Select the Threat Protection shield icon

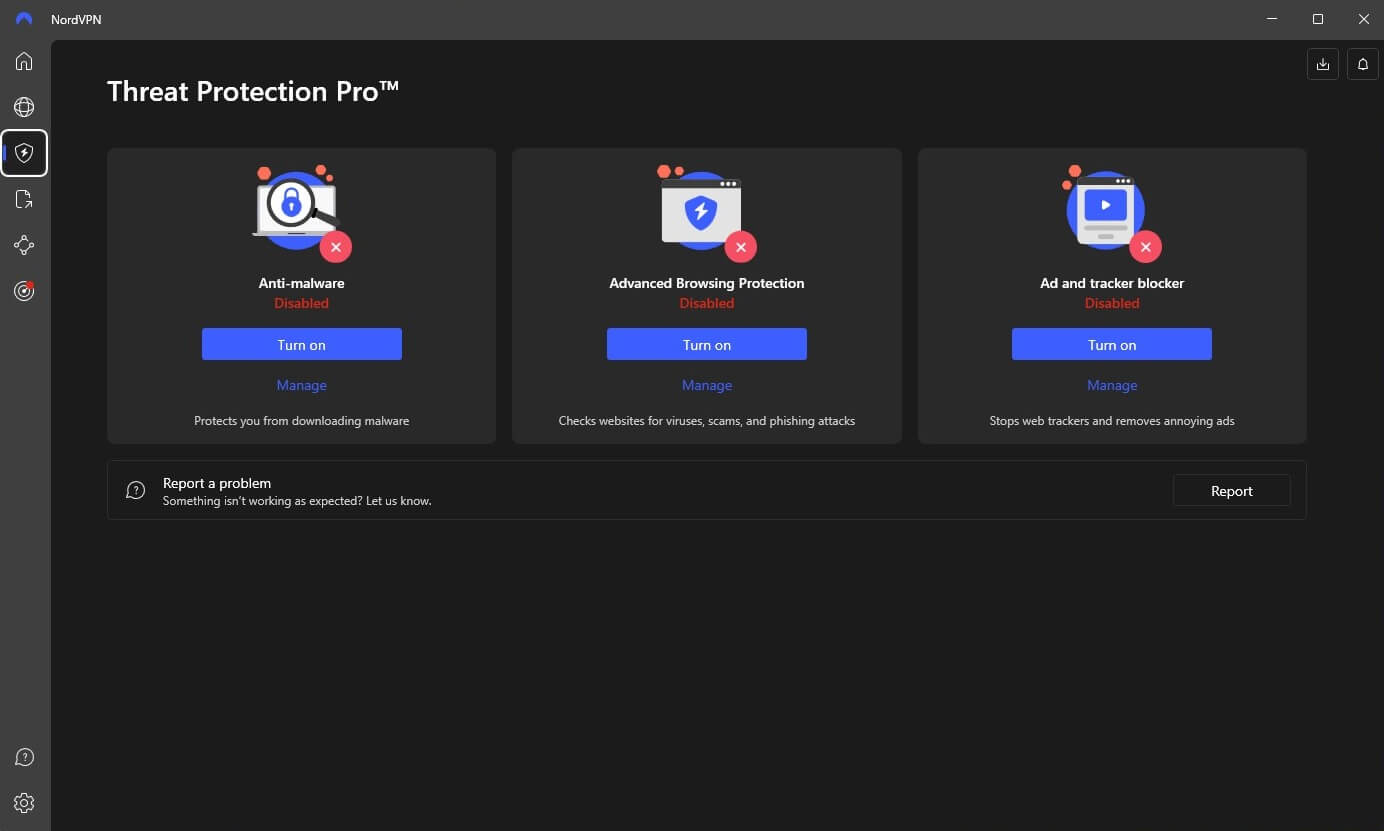[x=24, y=153]
